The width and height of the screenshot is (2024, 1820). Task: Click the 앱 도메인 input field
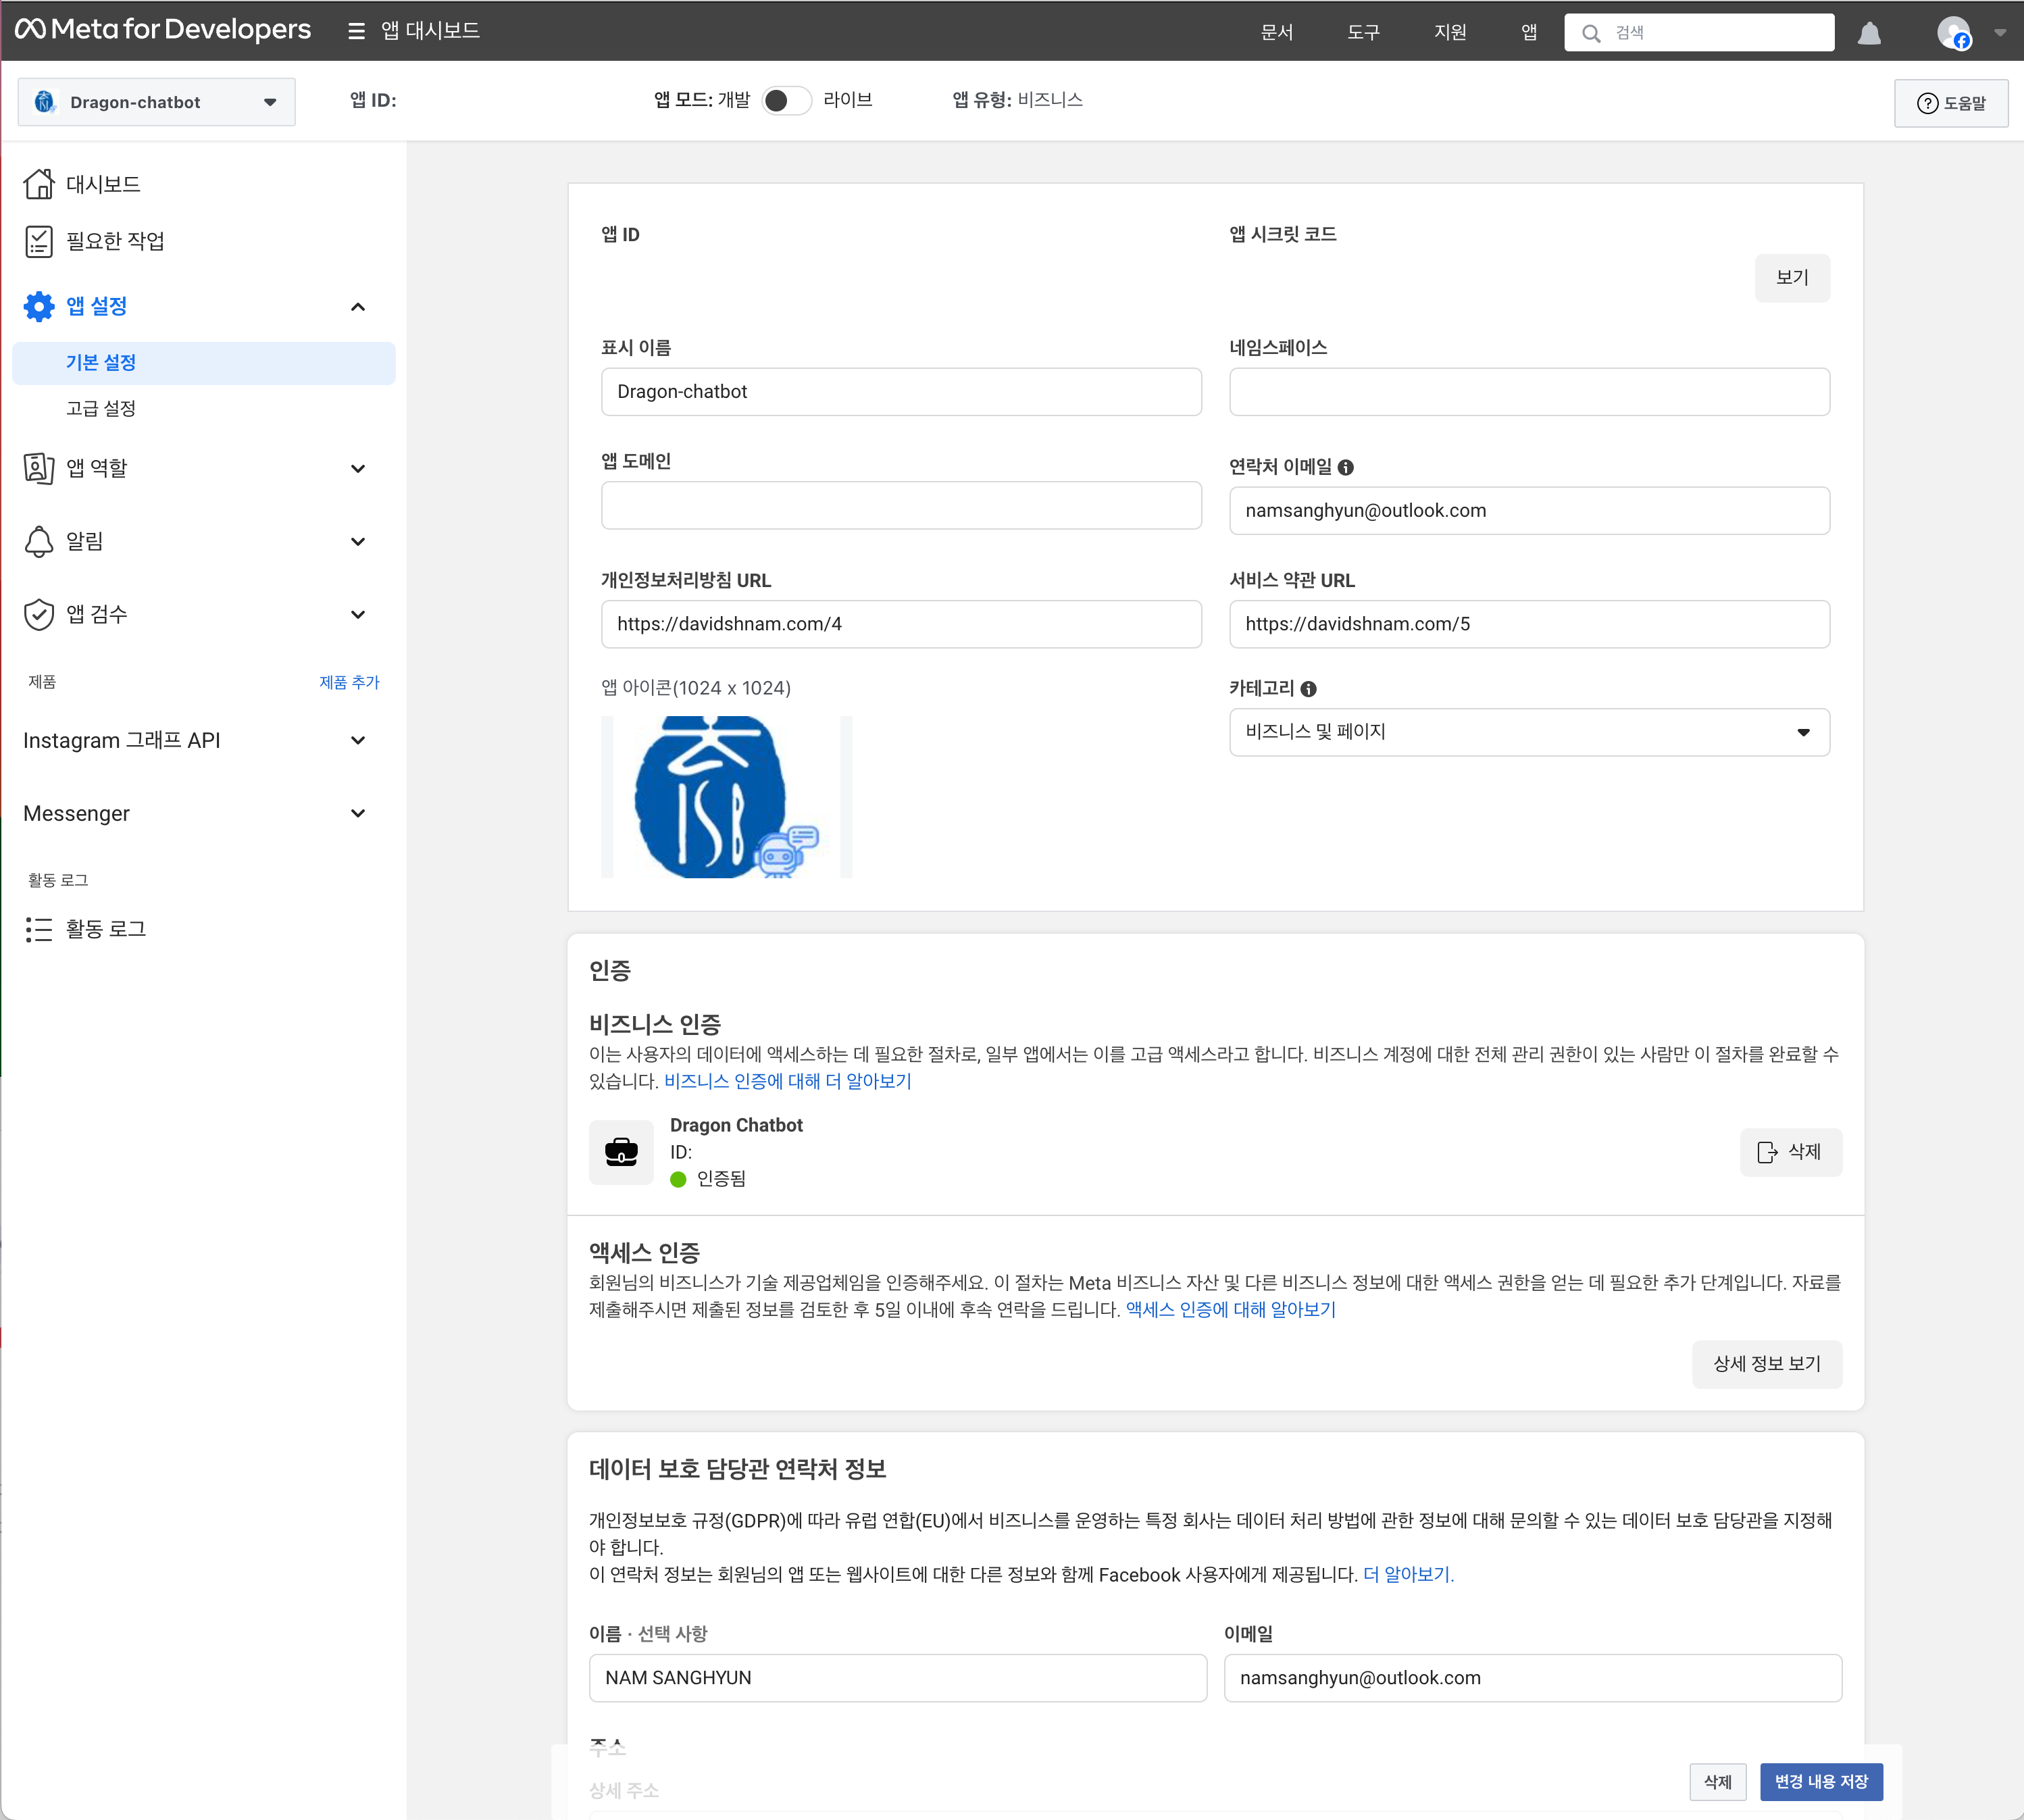[900, 505]
